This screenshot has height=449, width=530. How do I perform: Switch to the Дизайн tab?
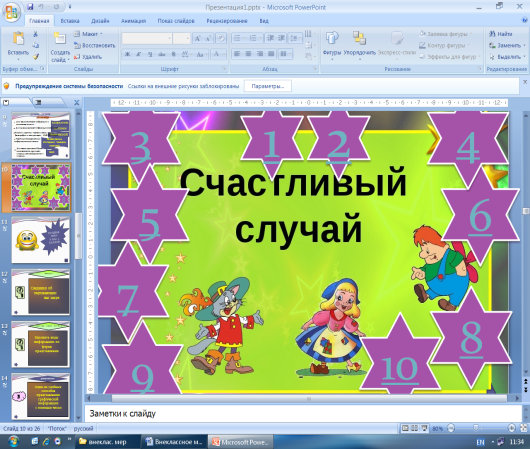[100, 21]
